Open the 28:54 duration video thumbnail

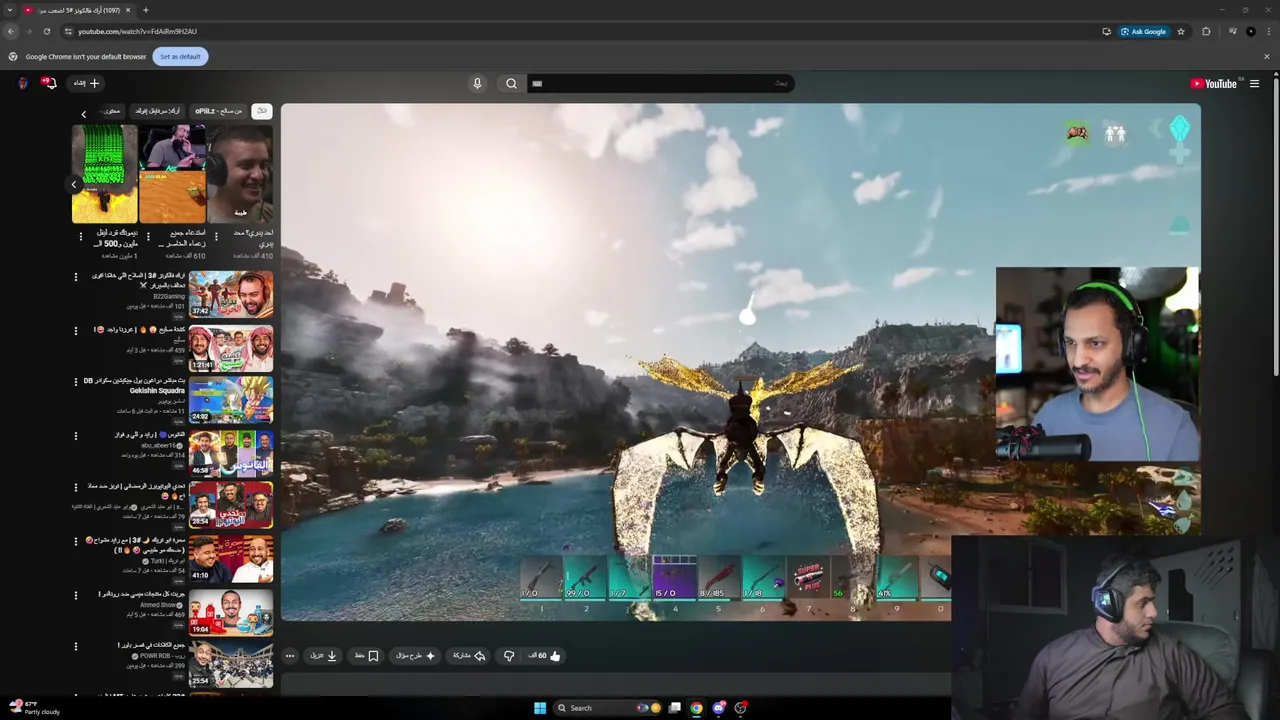pos(231,505)
